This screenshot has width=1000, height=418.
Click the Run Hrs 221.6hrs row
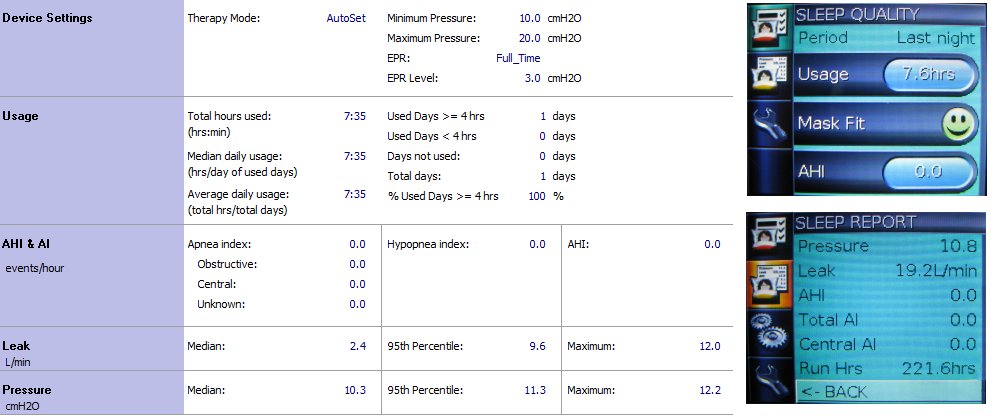click(887, 368)
